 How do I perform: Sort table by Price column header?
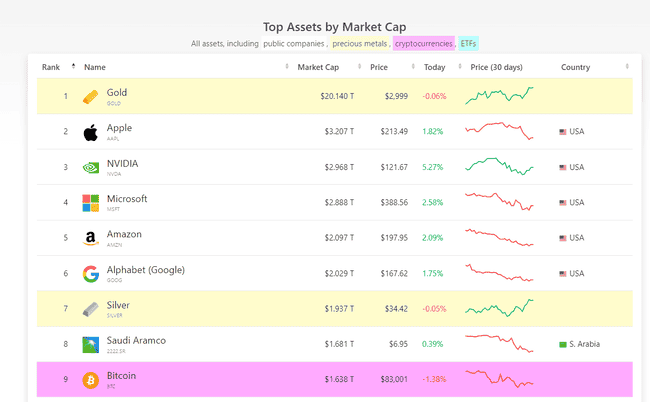coord(378,67)
